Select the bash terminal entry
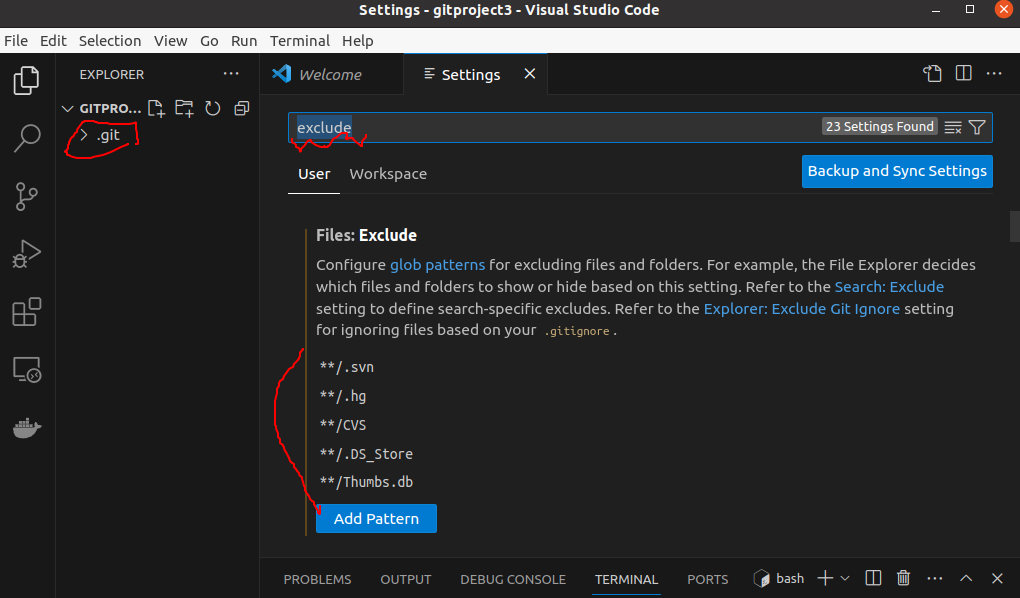 coord(779,578)
